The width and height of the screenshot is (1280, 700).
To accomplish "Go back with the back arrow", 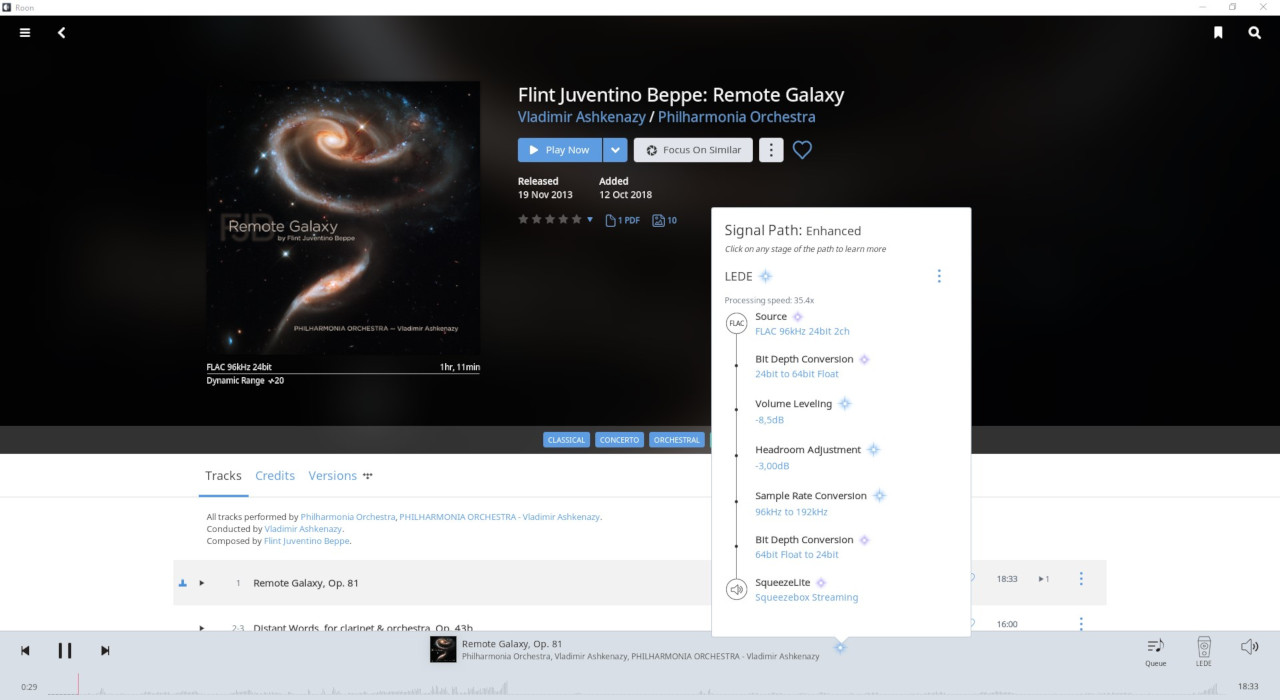I will point(61,33).
